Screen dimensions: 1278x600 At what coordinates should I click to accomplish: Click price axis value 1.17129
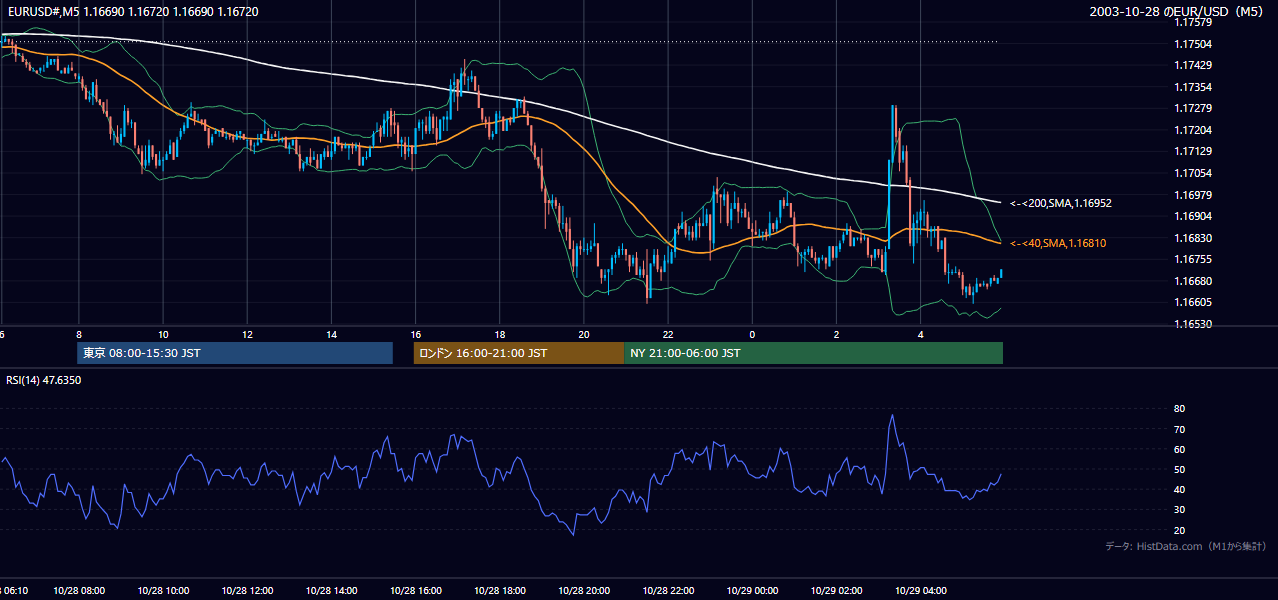[1193, 151]
